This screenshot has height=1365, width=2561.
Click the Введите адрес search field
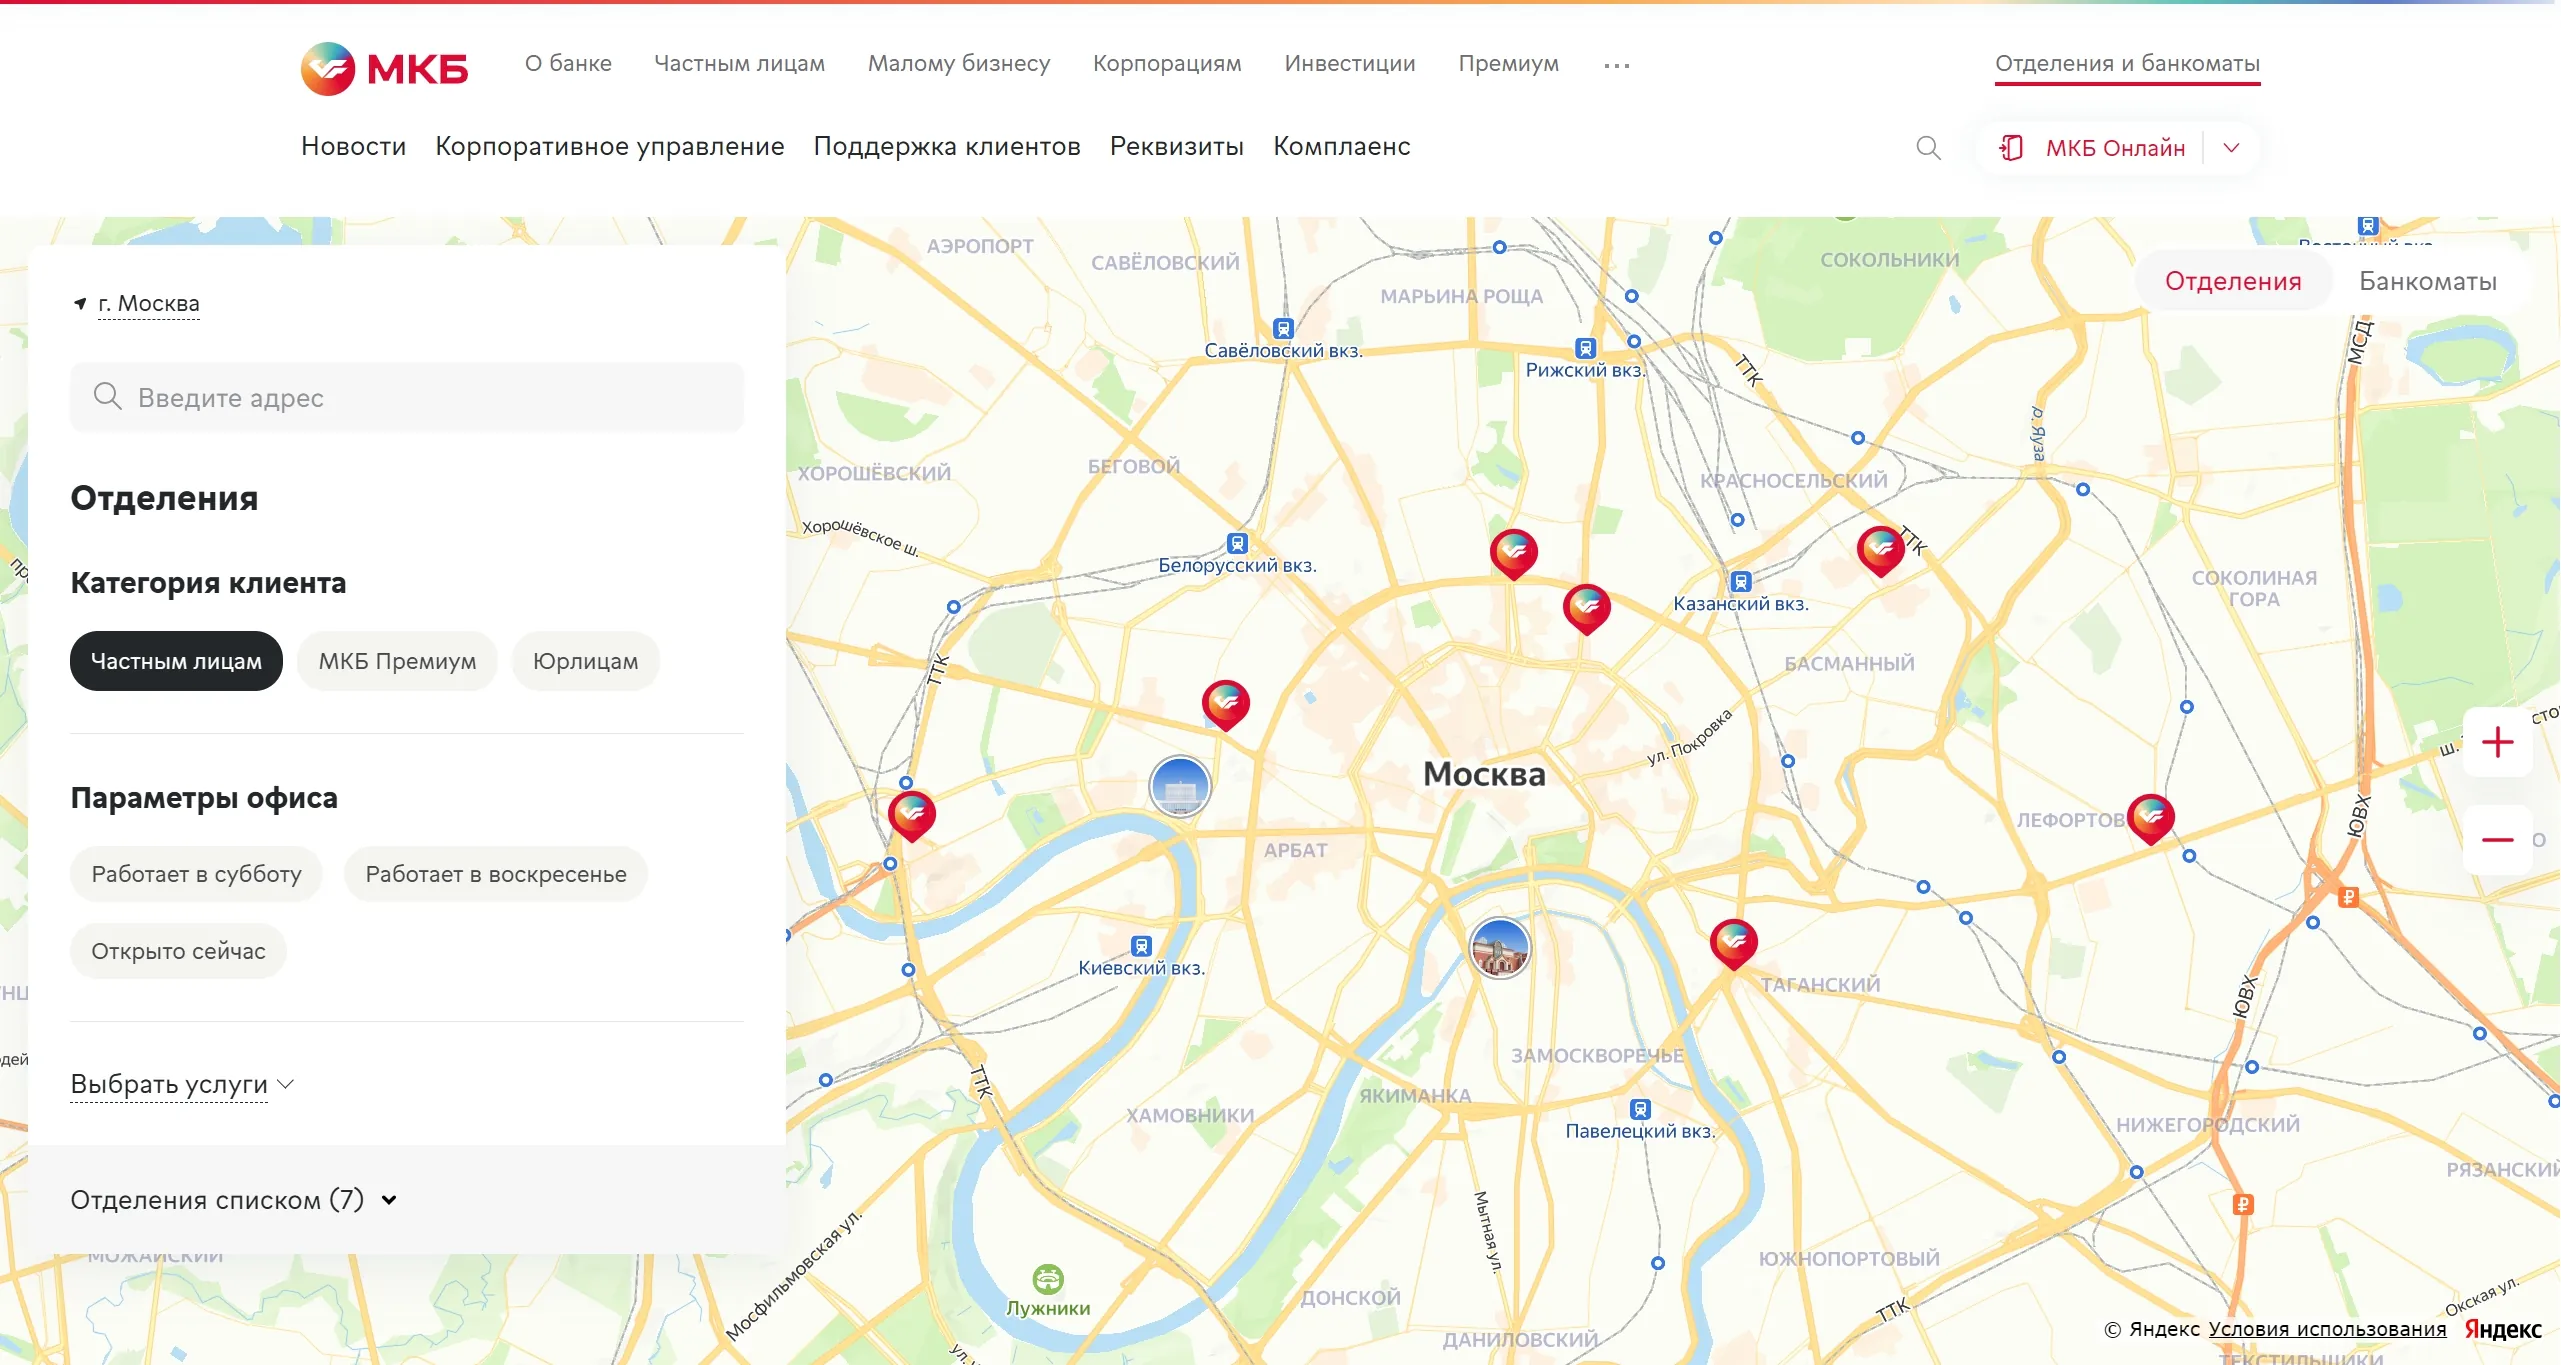point(407,398)
